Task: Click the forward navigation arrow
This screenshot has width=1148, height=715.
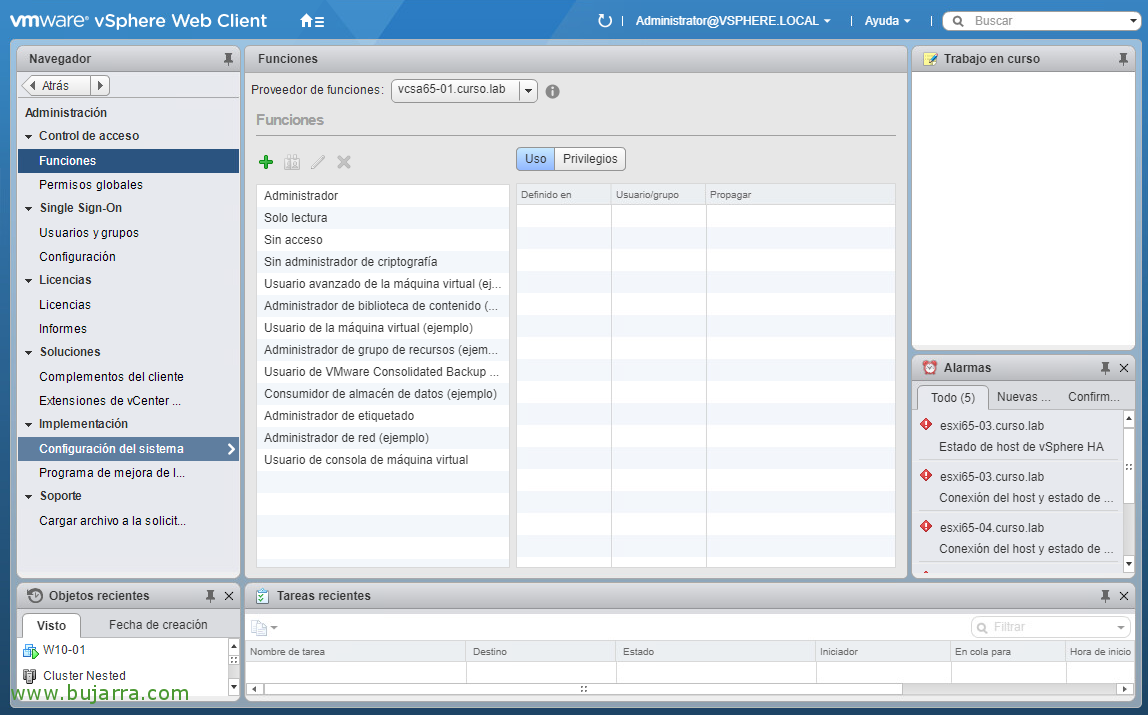Action: [x=100, y=86]
